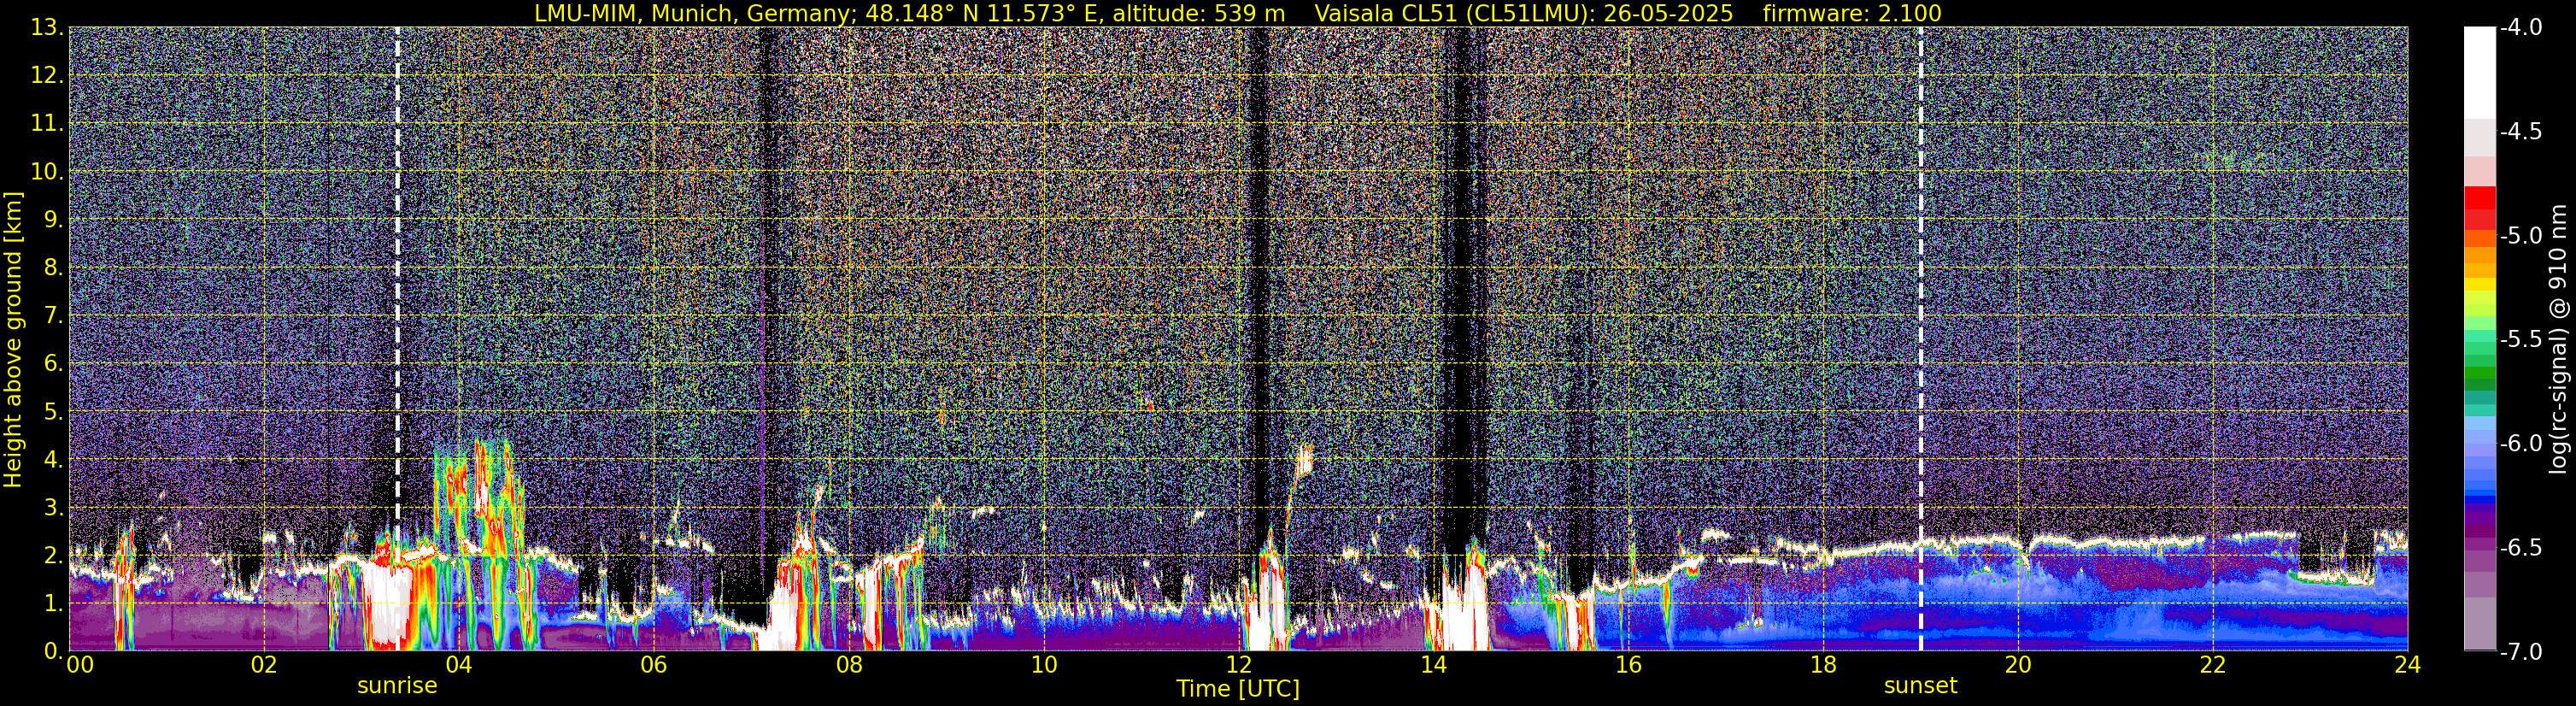Click the time axis tick '08'
2576x706 pixels.
click(849, 665)
